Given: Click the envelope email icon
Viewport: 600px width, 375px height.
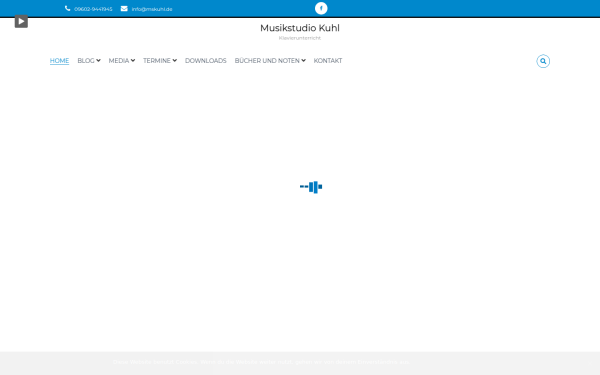Looking at the screenshot, I should click(x=124, y=8).
